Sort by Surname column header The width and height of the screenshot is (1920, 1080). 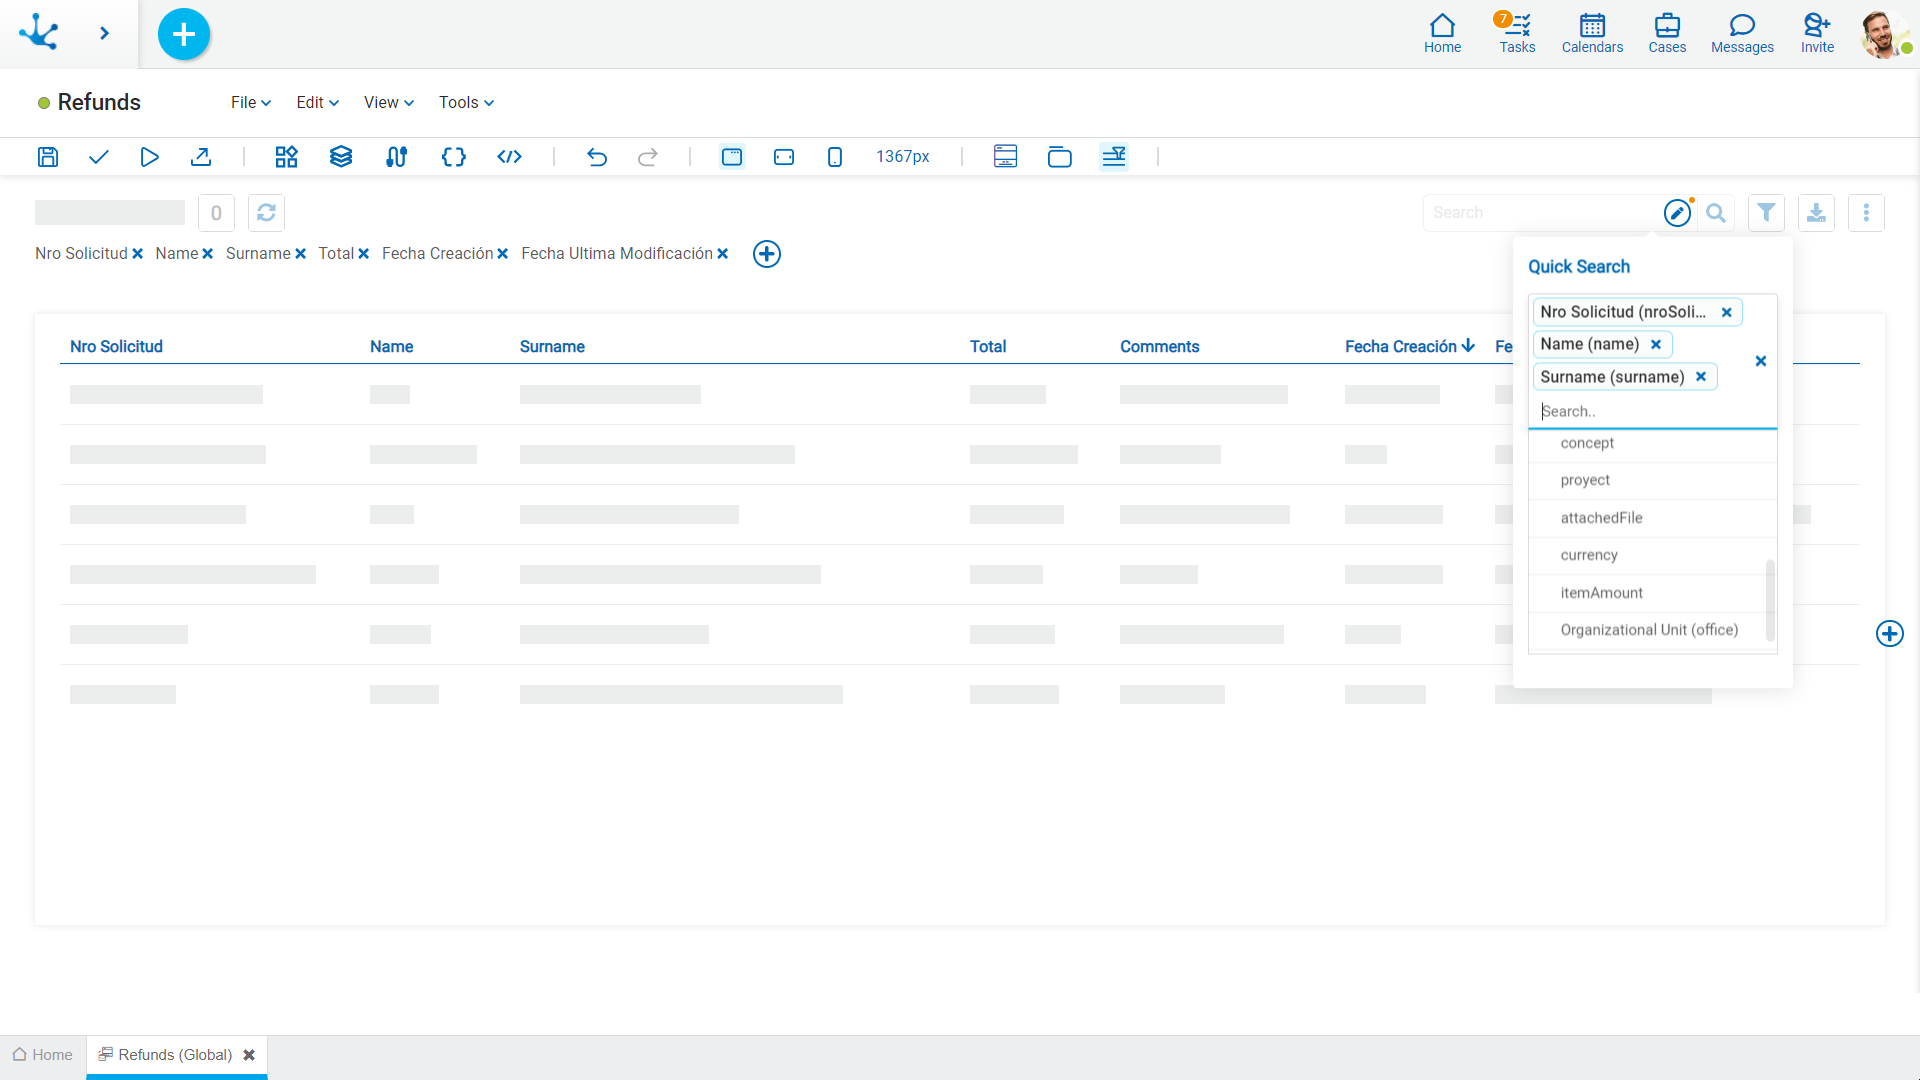(552, 346)
